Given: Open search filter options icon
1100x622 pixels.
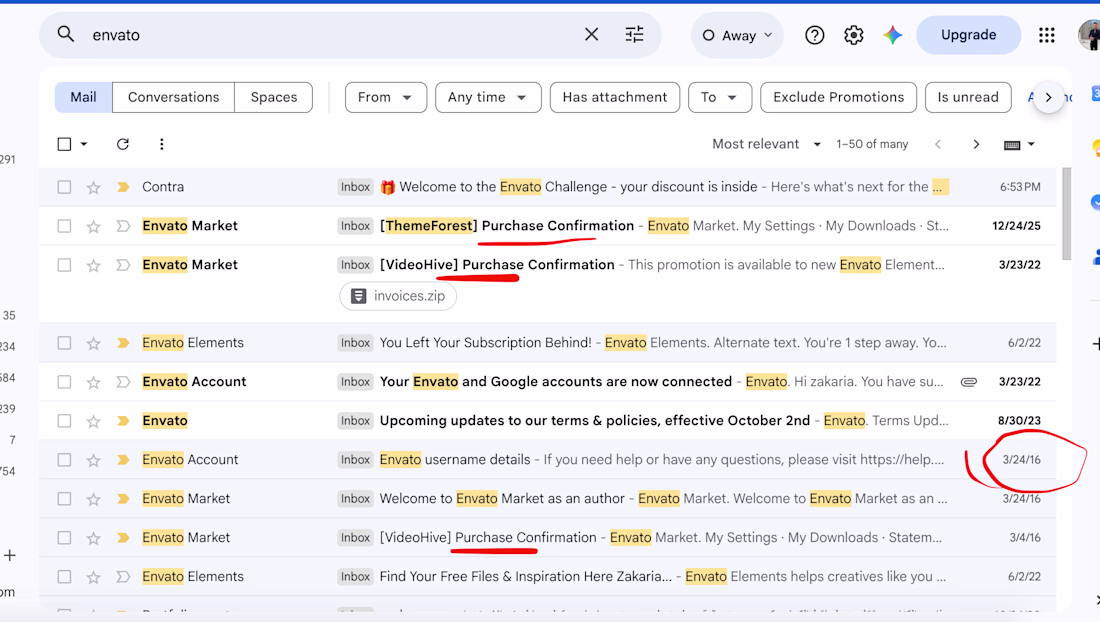Looking at the screenshot, I should pos(634,34).
